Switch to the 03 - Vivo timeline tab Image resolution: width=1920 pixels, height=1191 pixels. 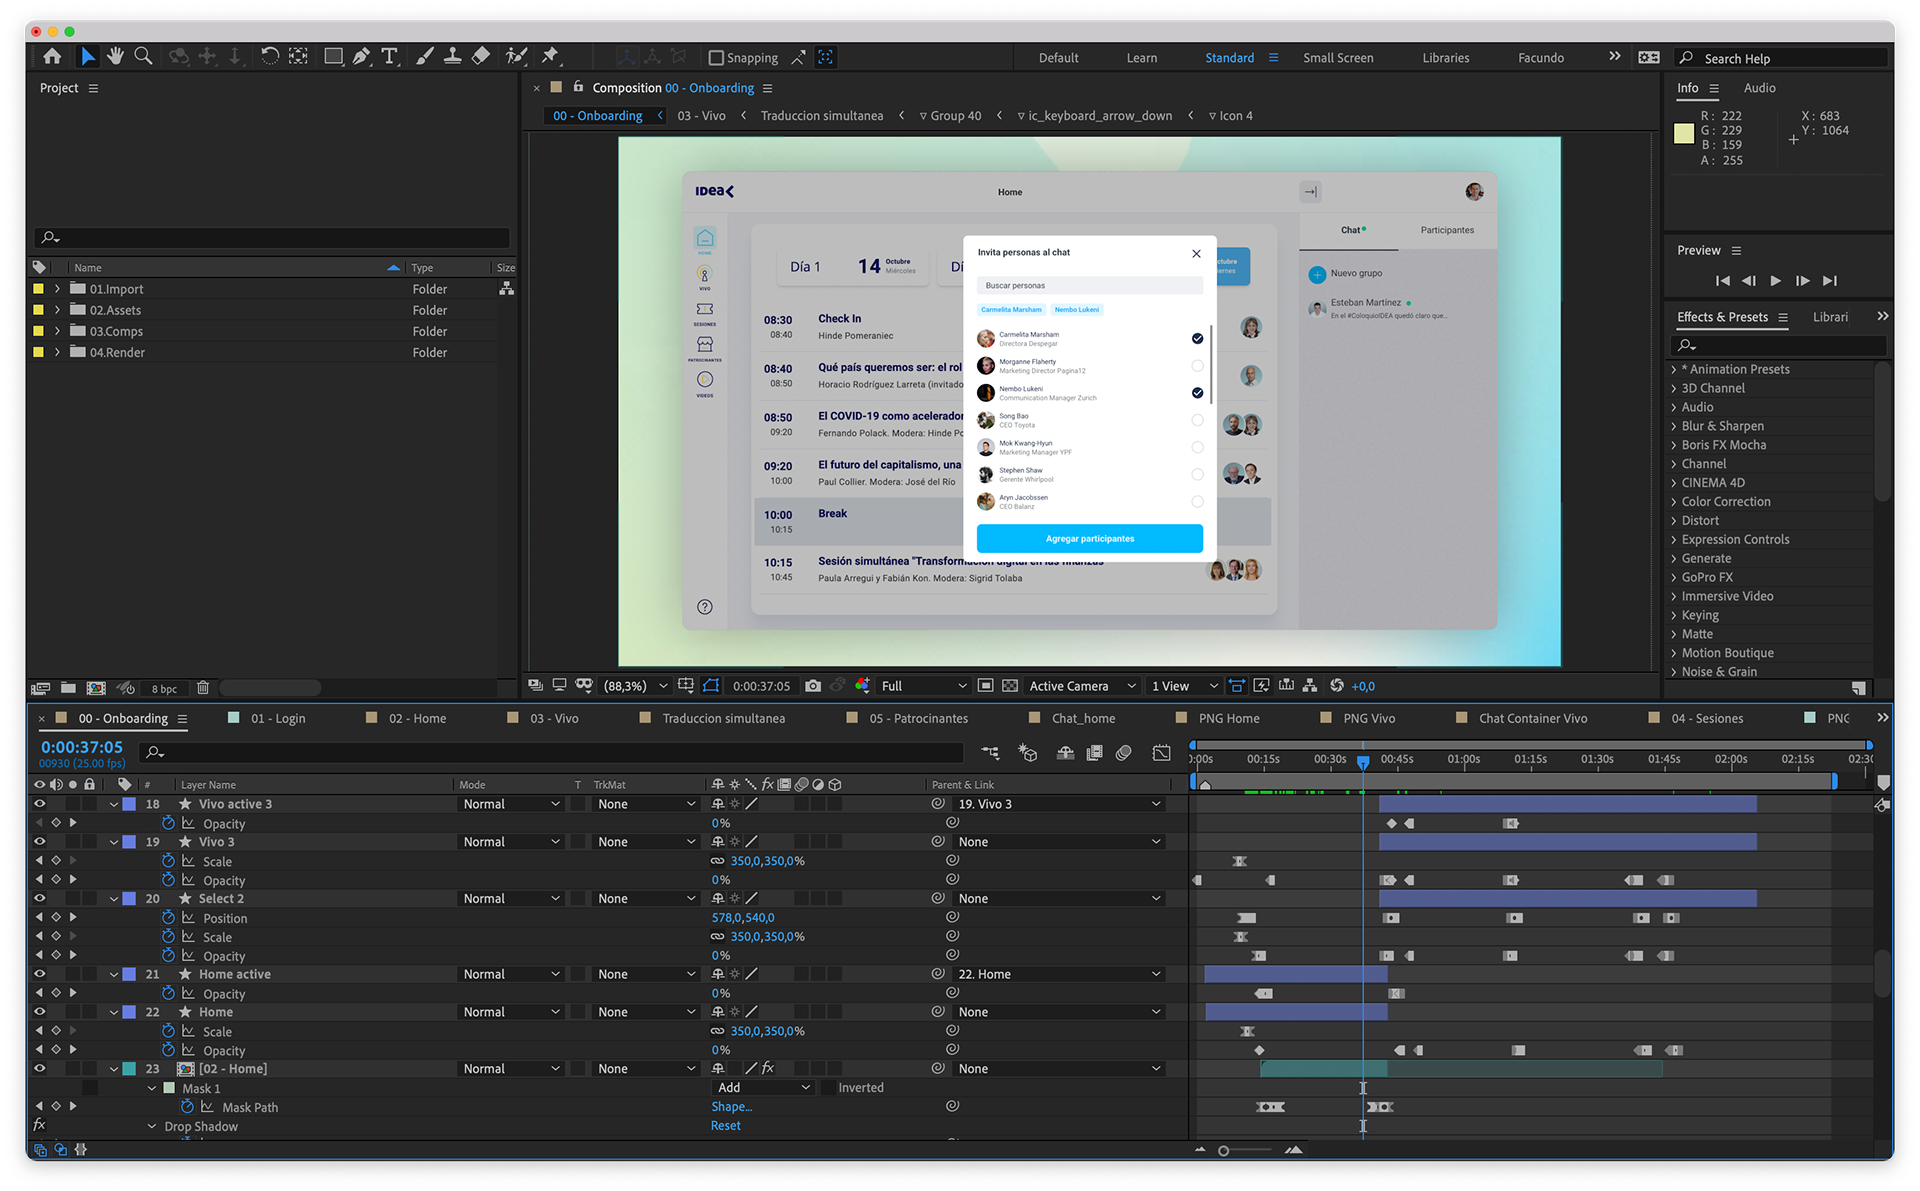point(554,718)
